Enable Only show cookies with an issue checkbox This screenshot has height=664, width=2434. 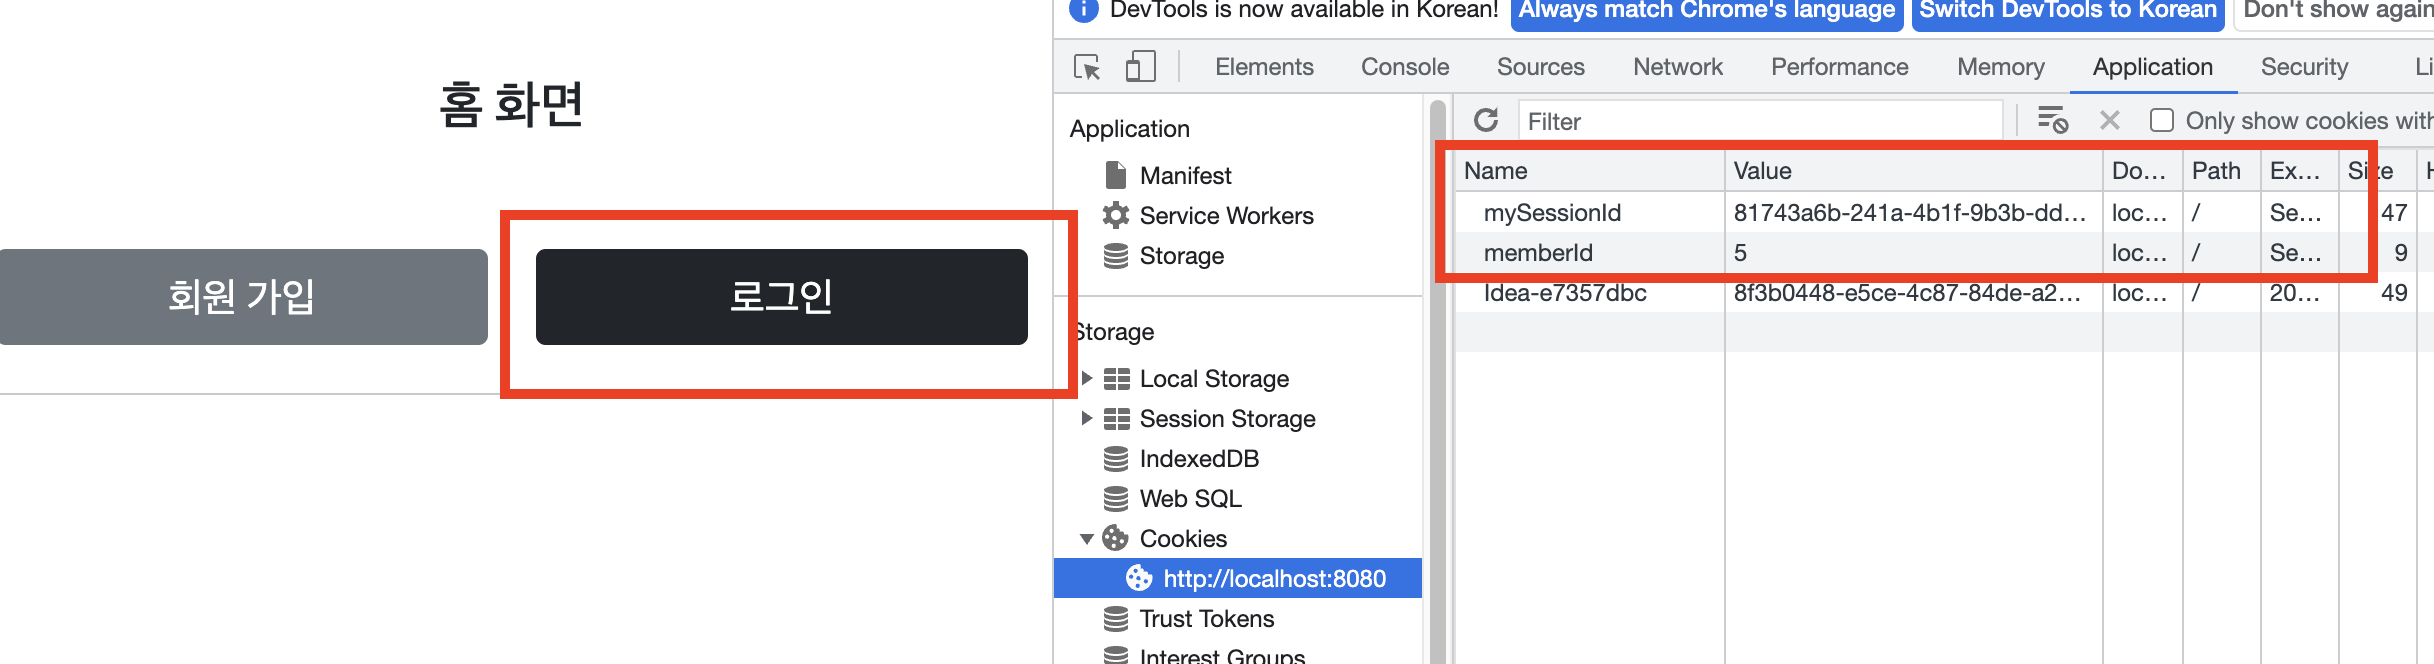pyautogui.click(x=2162, y=120)
